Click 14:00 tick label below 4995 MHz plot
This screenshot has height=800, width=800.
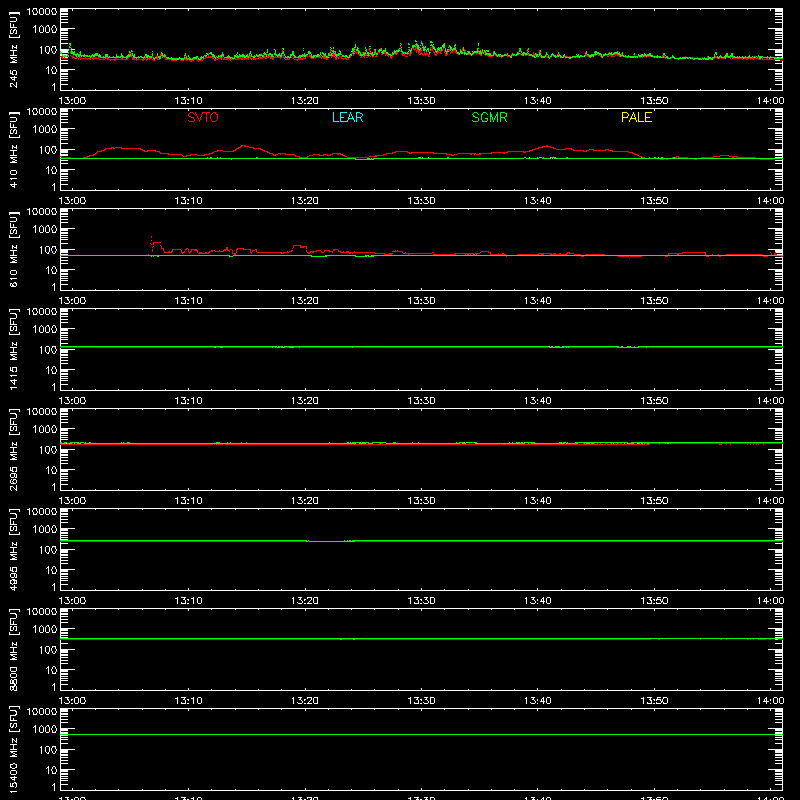[770, 601]
